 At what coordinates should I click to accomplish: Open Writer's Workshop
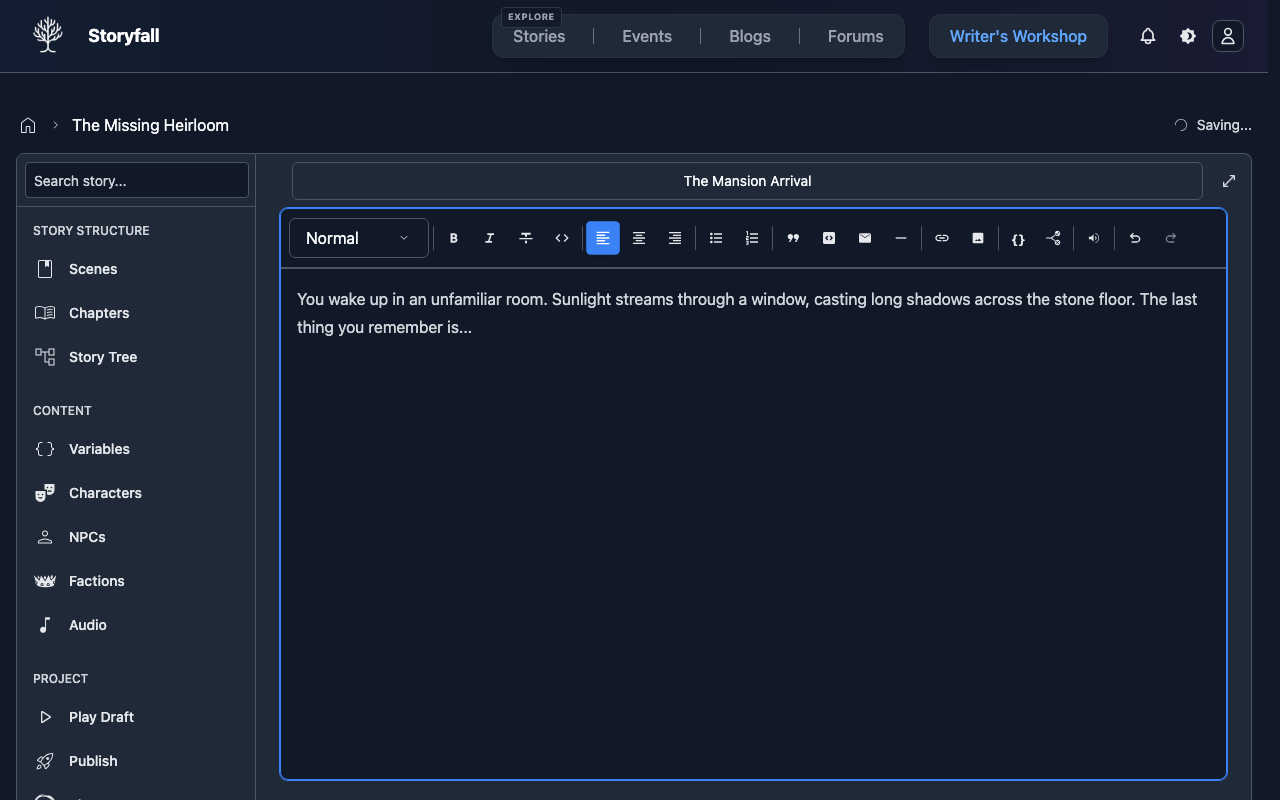click(1018, 36)
